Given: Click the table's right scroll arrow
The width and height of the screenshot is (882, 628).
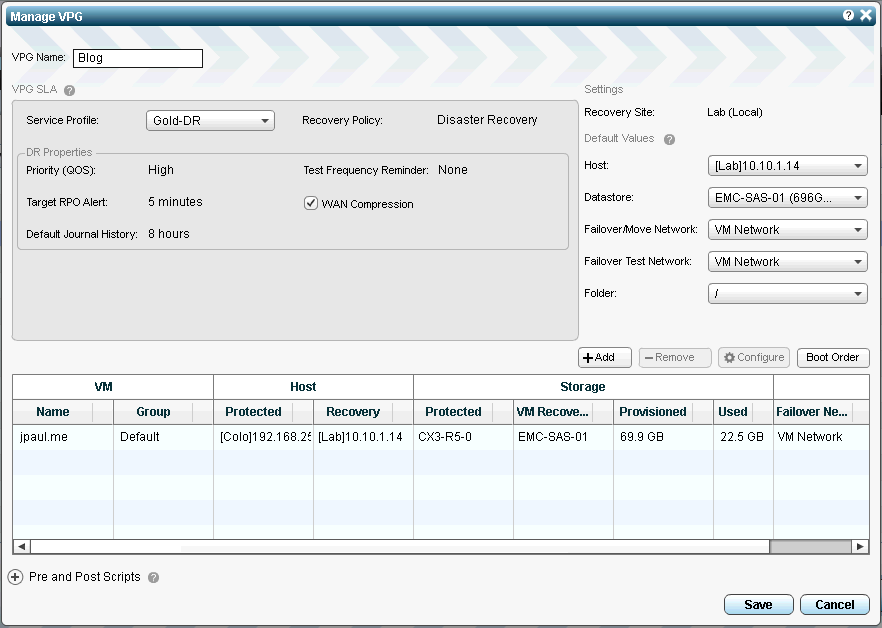Looking at the screenshot, I should (x=860, y=547).
